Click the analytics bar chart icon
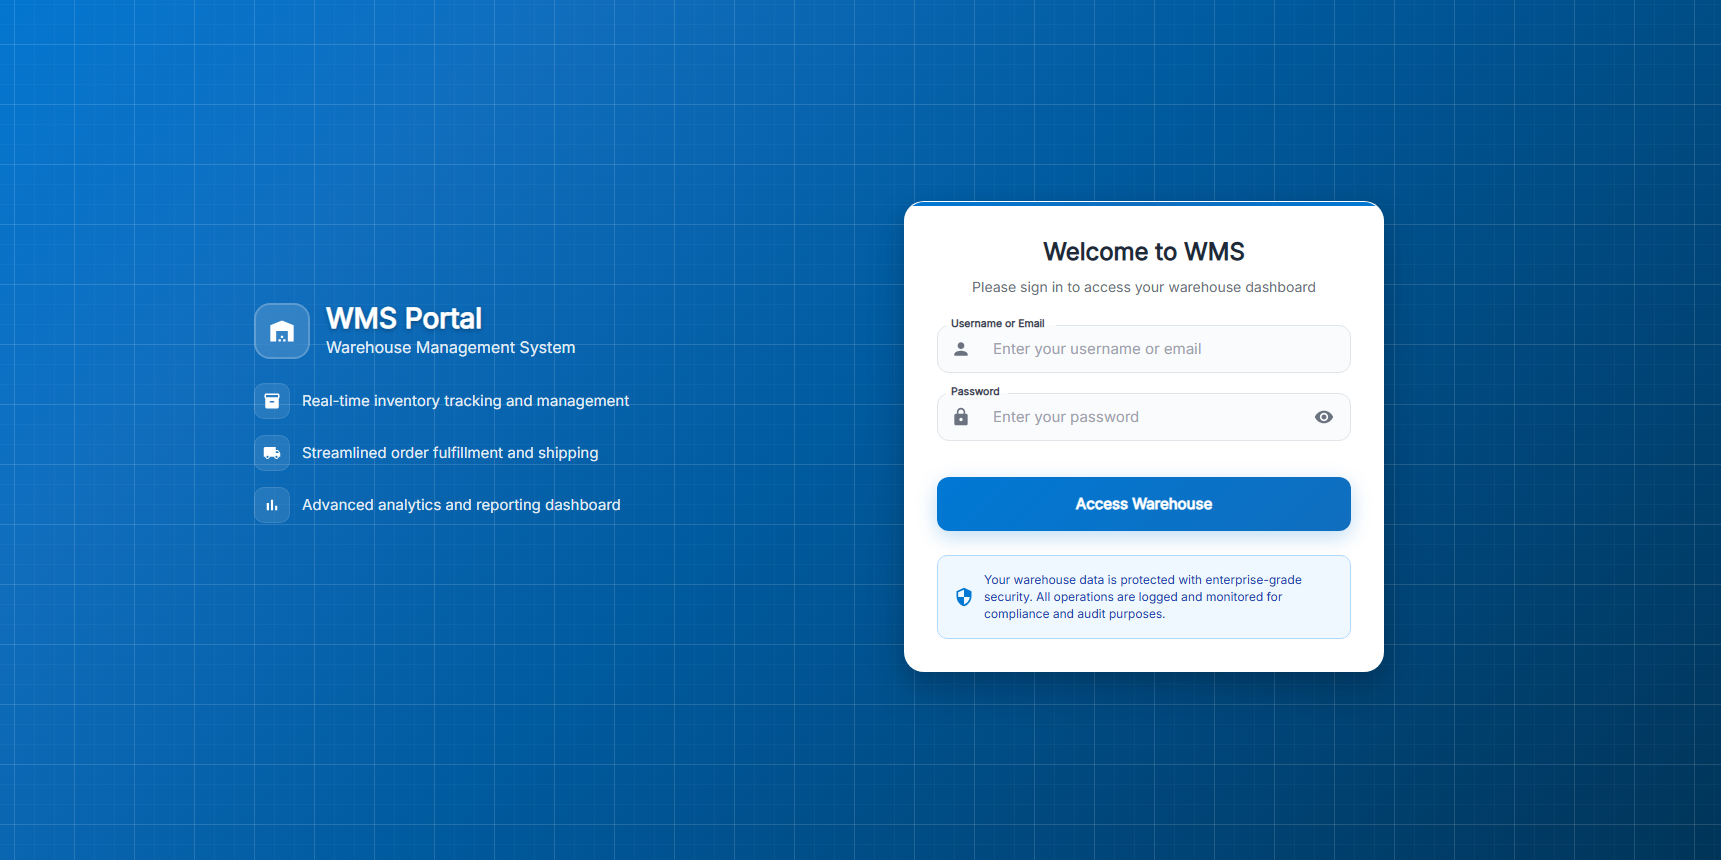The width and height of the screenshot is (1721, 860). 272,505
